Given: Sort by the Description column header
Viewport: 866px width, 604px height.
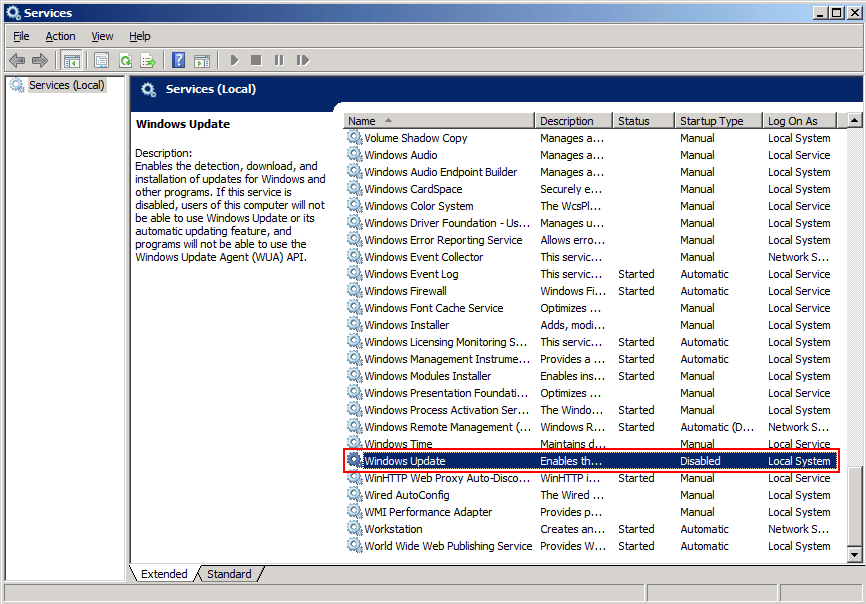Looking at the screenshot, I should pyautogui.click(x=574, y=121).
